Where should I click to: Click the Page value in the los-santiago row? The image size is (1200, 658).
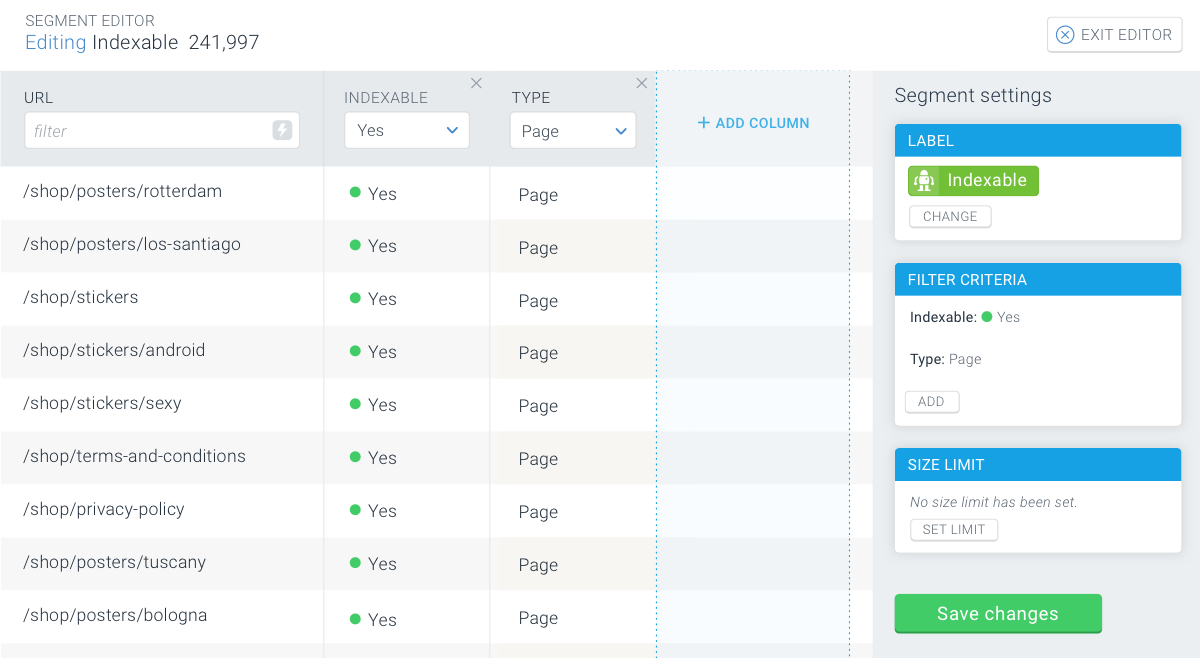pos(538,248)
